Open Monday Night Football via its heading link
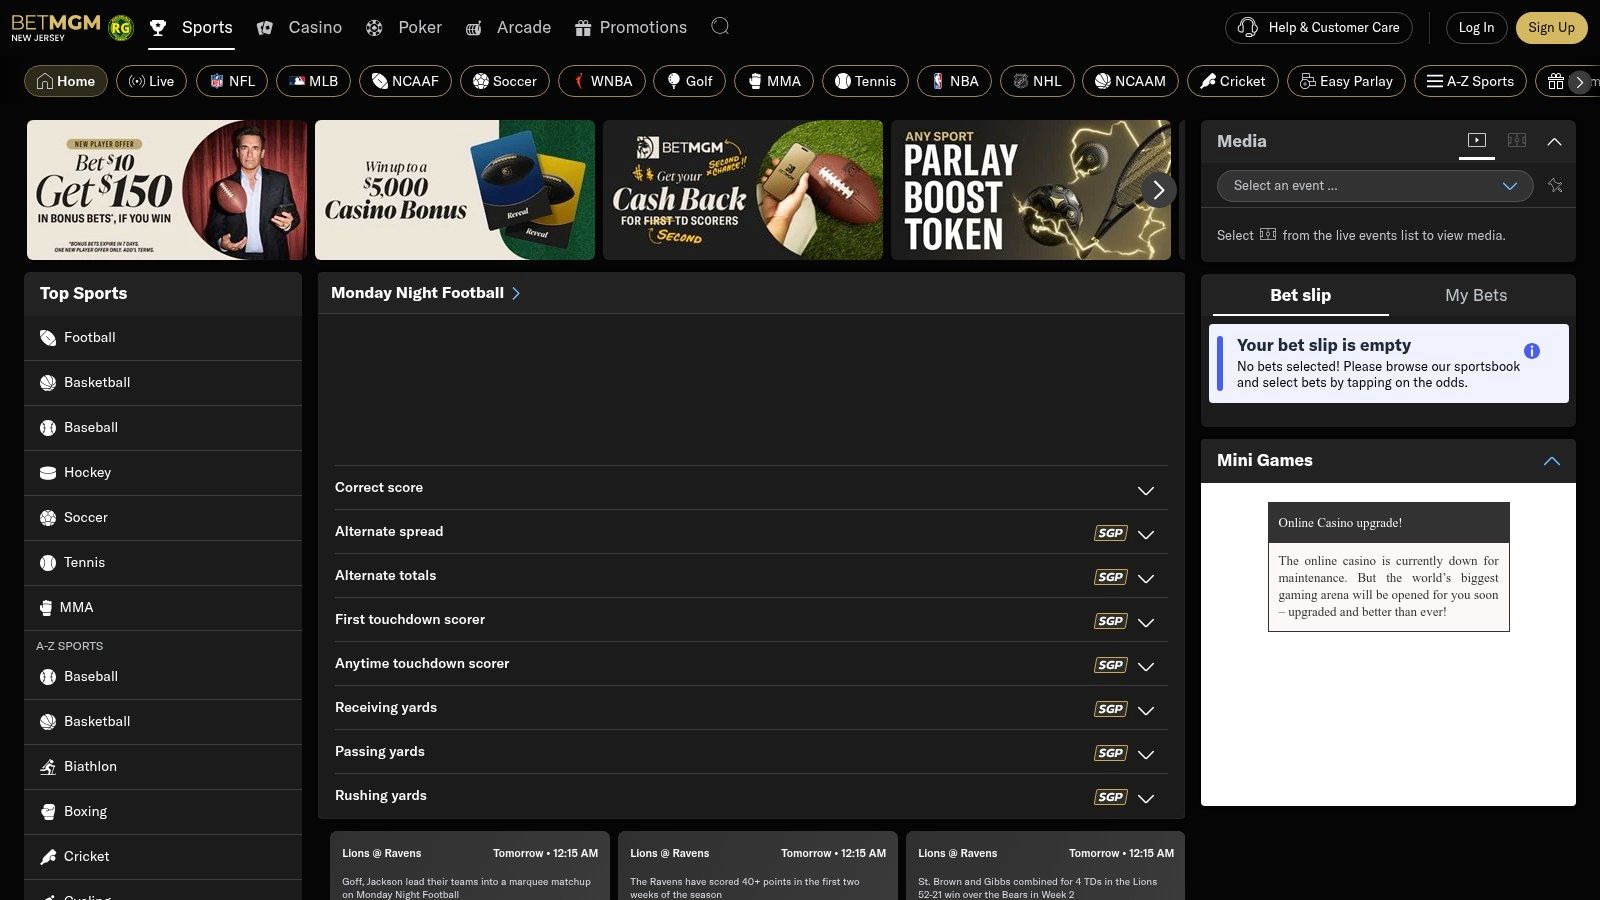This screenshot has height=900, width=1600. tap(425, 293)
